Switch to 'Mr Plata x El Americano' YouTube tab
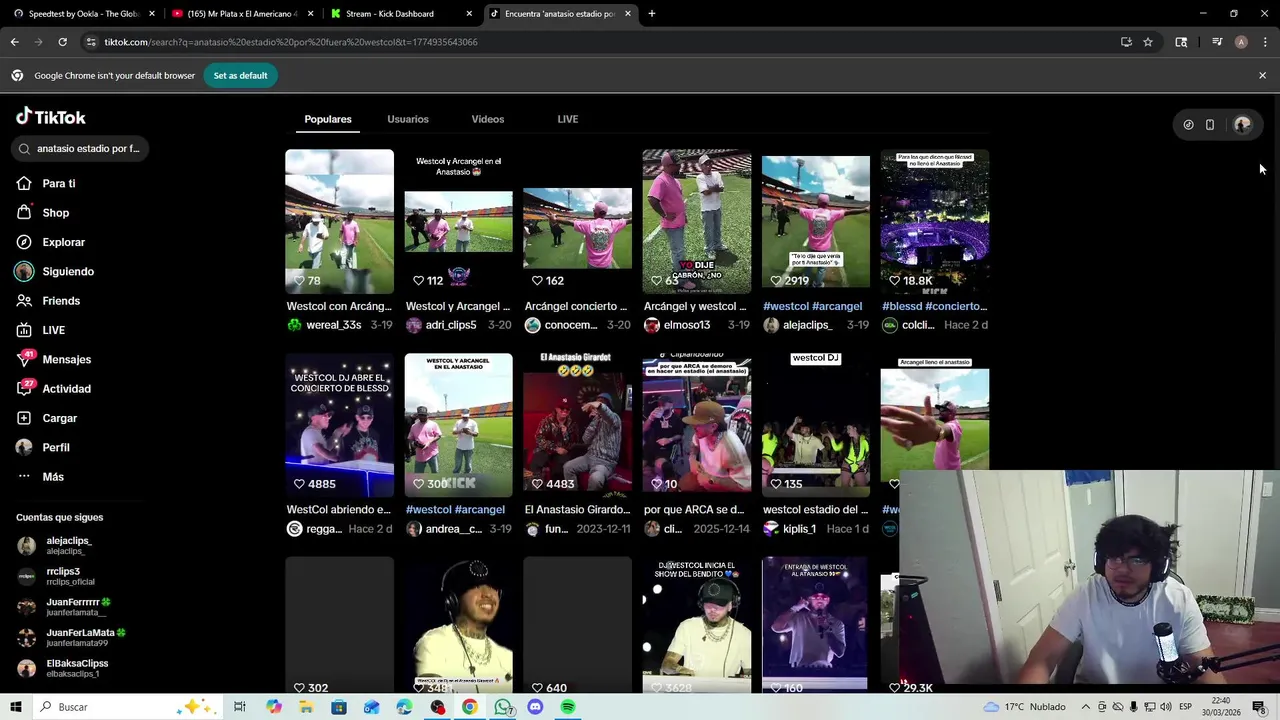 click(241, 14)
